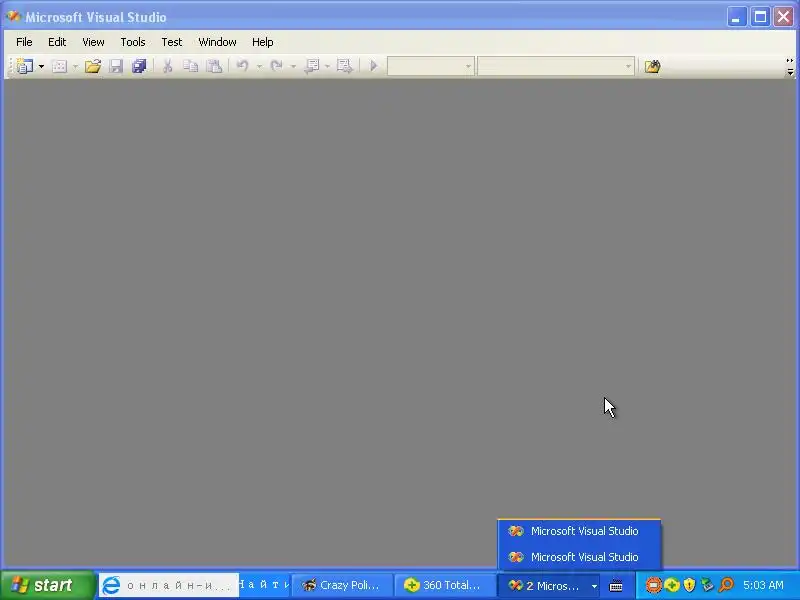This screenshot has width=800, height=600.
Task: Minimize the Microsoft Visual Studio window
Action: [x=736, y=17]
